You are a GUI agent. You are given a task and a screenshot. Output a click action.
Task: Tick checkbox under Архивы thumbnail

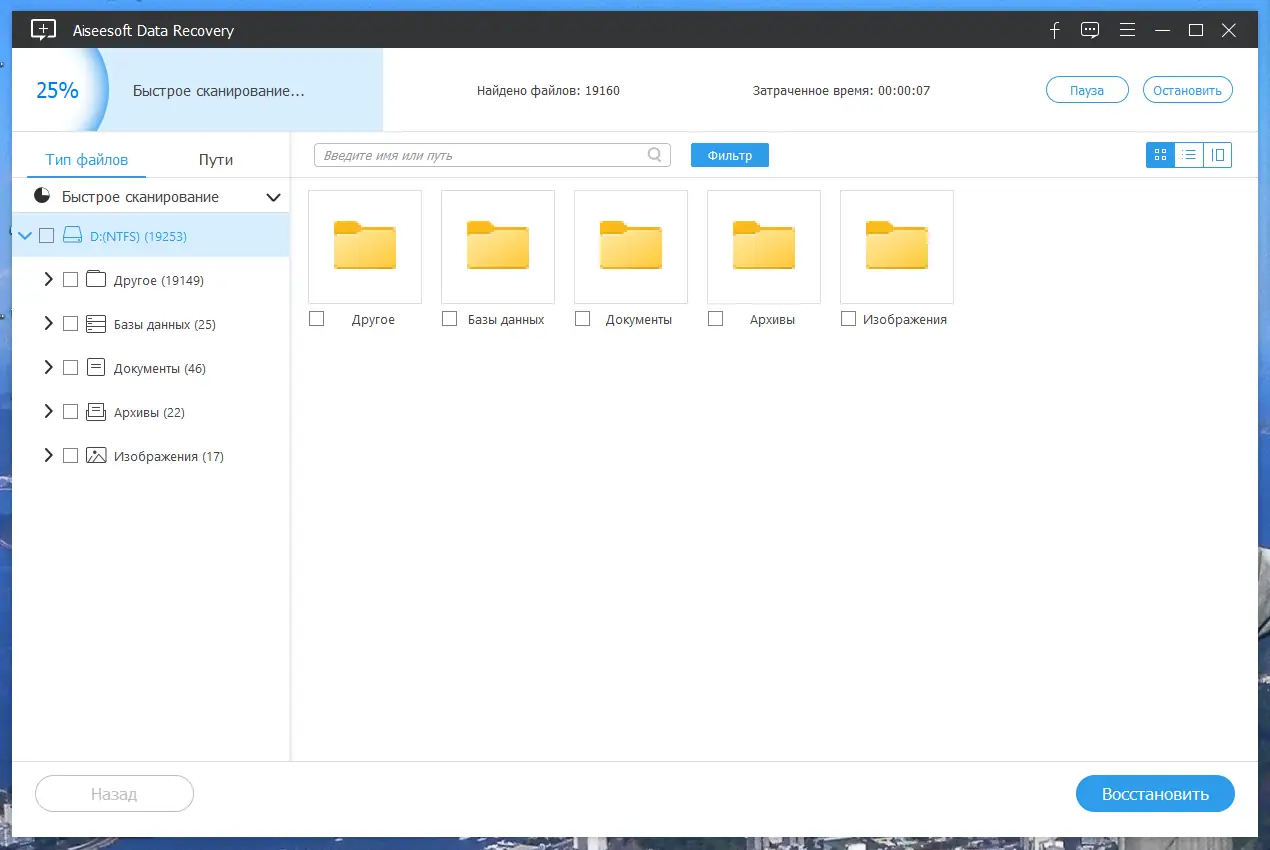[715, 319]
